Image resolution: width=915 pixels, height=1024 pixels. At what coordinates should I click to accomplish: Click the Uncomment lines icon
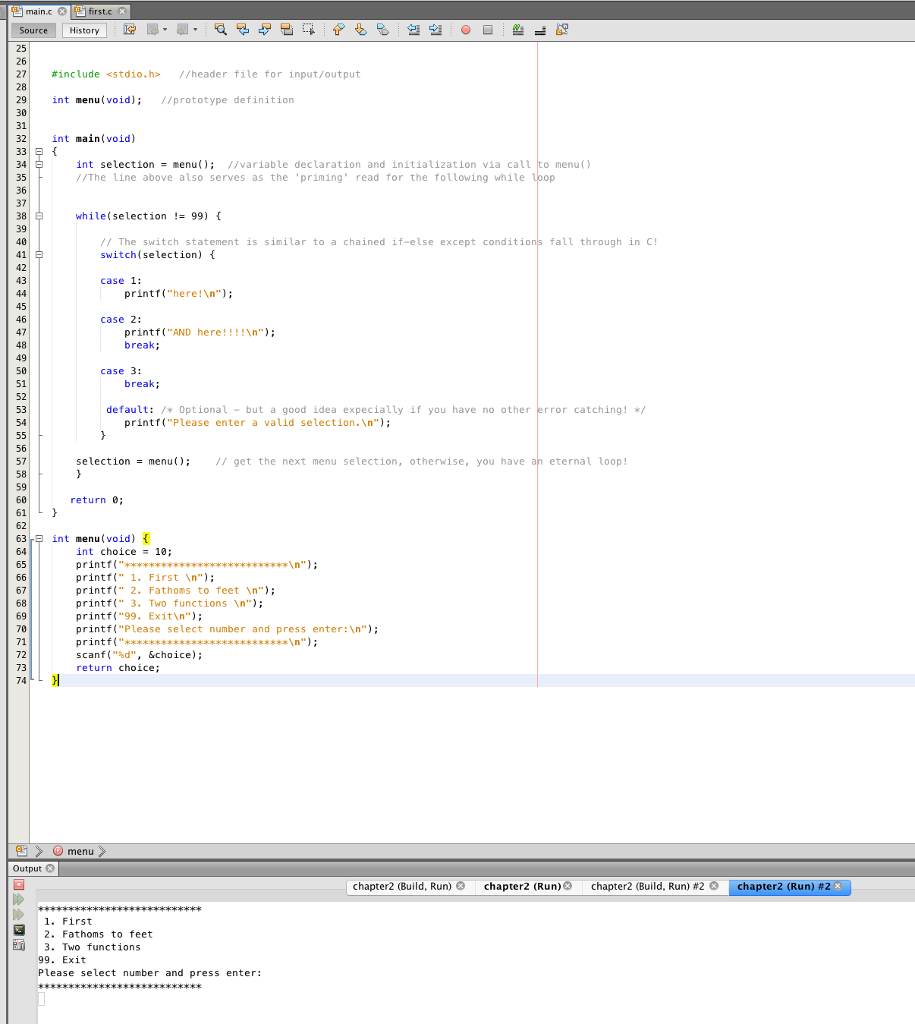tap(540, 30)
